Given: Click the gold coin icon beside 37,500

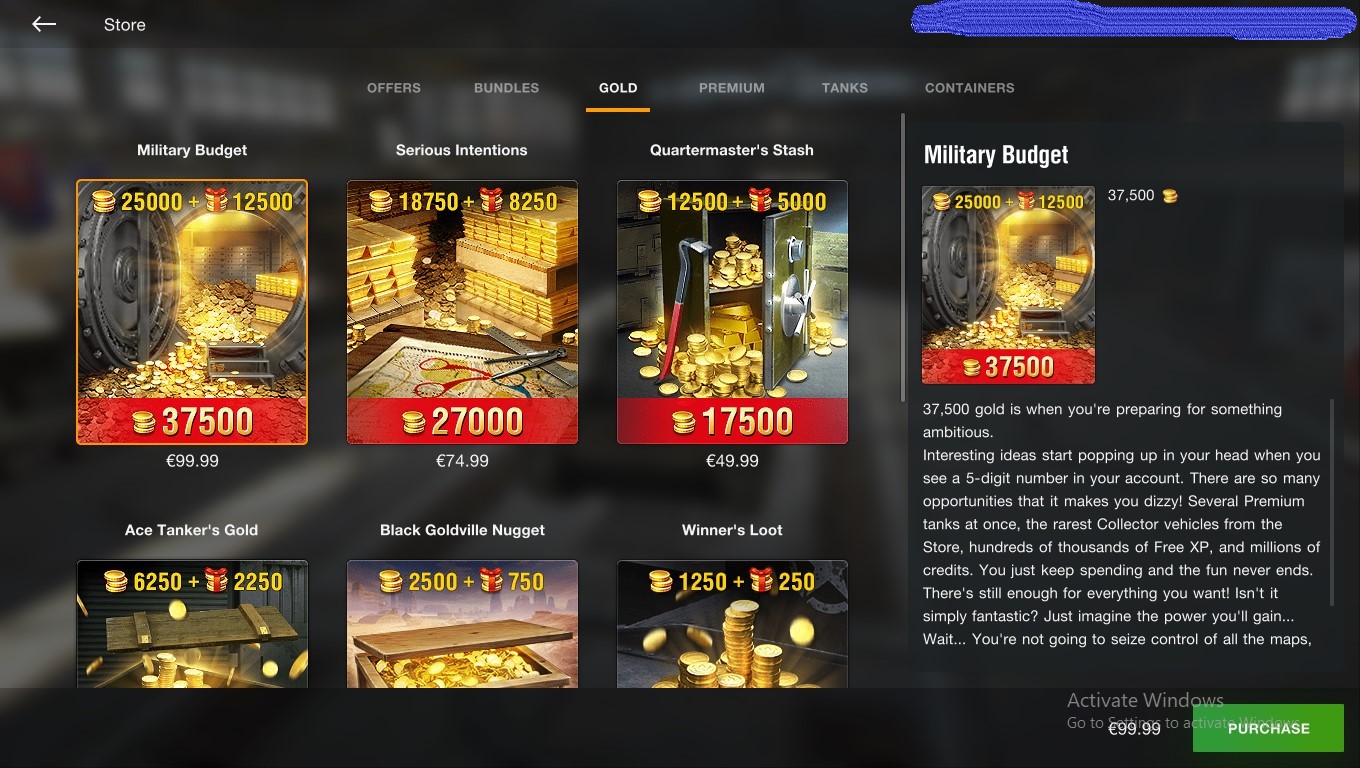Looking at the screenshot, I should pos(1170,196).
